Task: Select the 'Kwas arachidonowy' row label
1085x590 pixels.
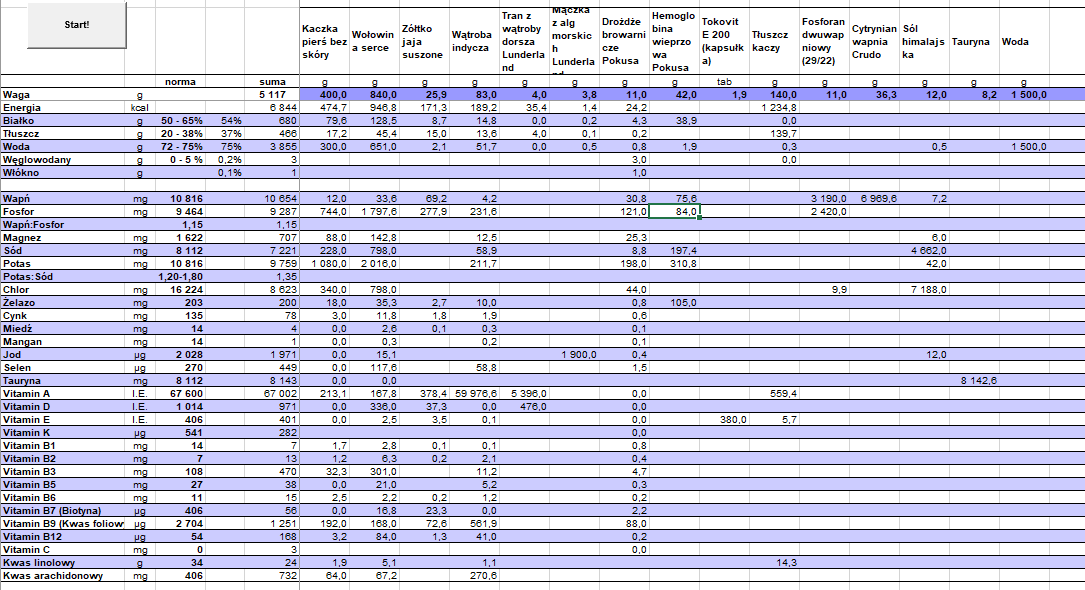Action: pos(53,576)
